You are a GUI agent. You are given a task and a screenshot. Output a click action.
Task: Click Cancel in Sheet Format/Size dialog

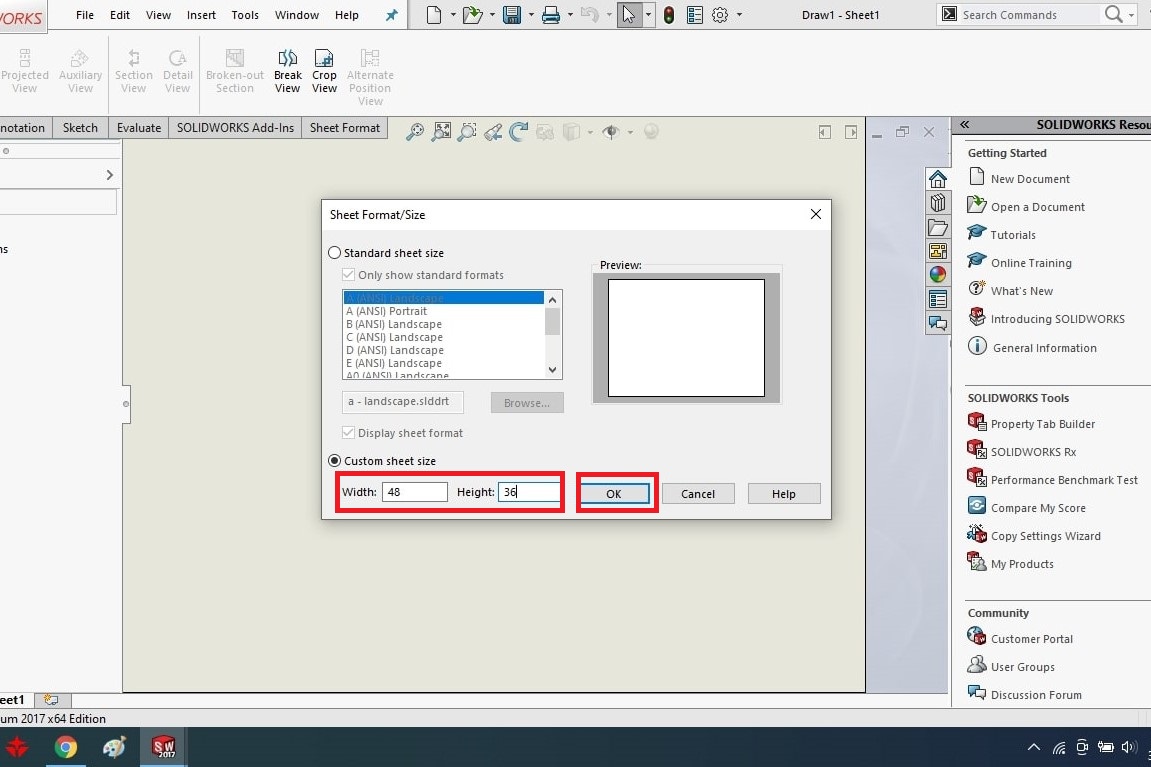(x=698, y=494)
